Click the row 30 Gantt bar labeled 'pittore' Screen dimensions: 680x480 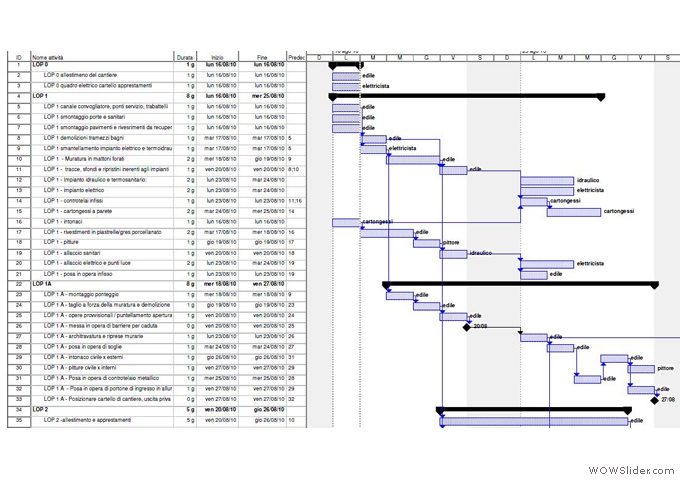(x=641, y=369)
